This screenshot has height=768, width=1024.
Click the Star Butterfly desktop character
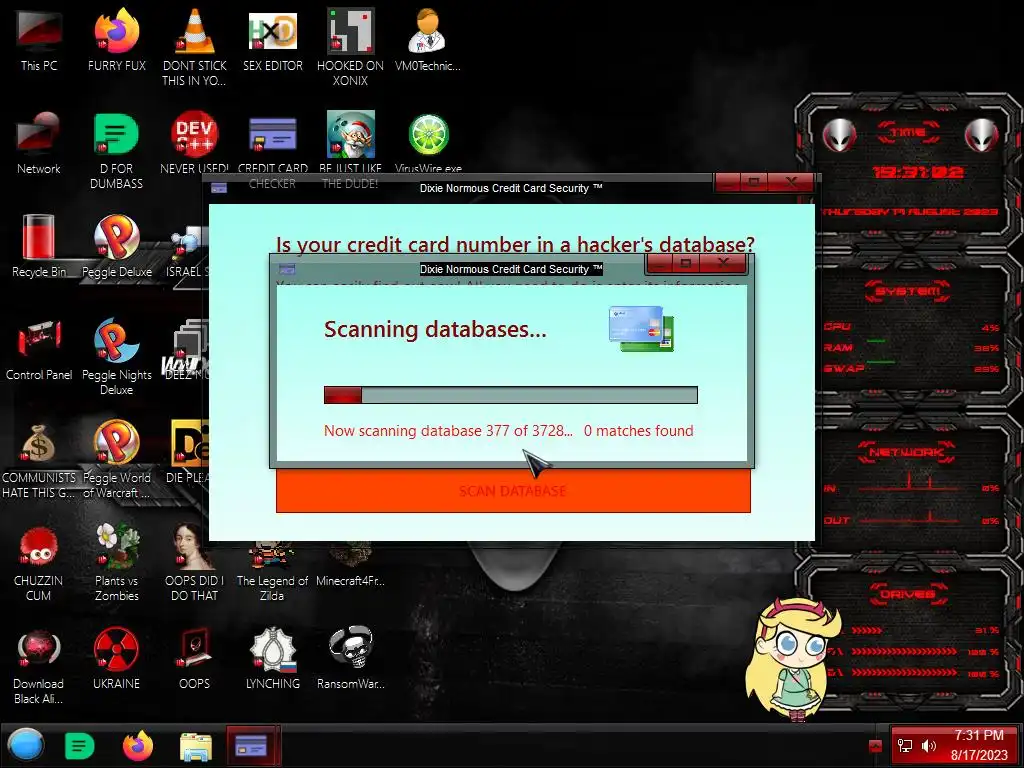(x=793, y=658)
